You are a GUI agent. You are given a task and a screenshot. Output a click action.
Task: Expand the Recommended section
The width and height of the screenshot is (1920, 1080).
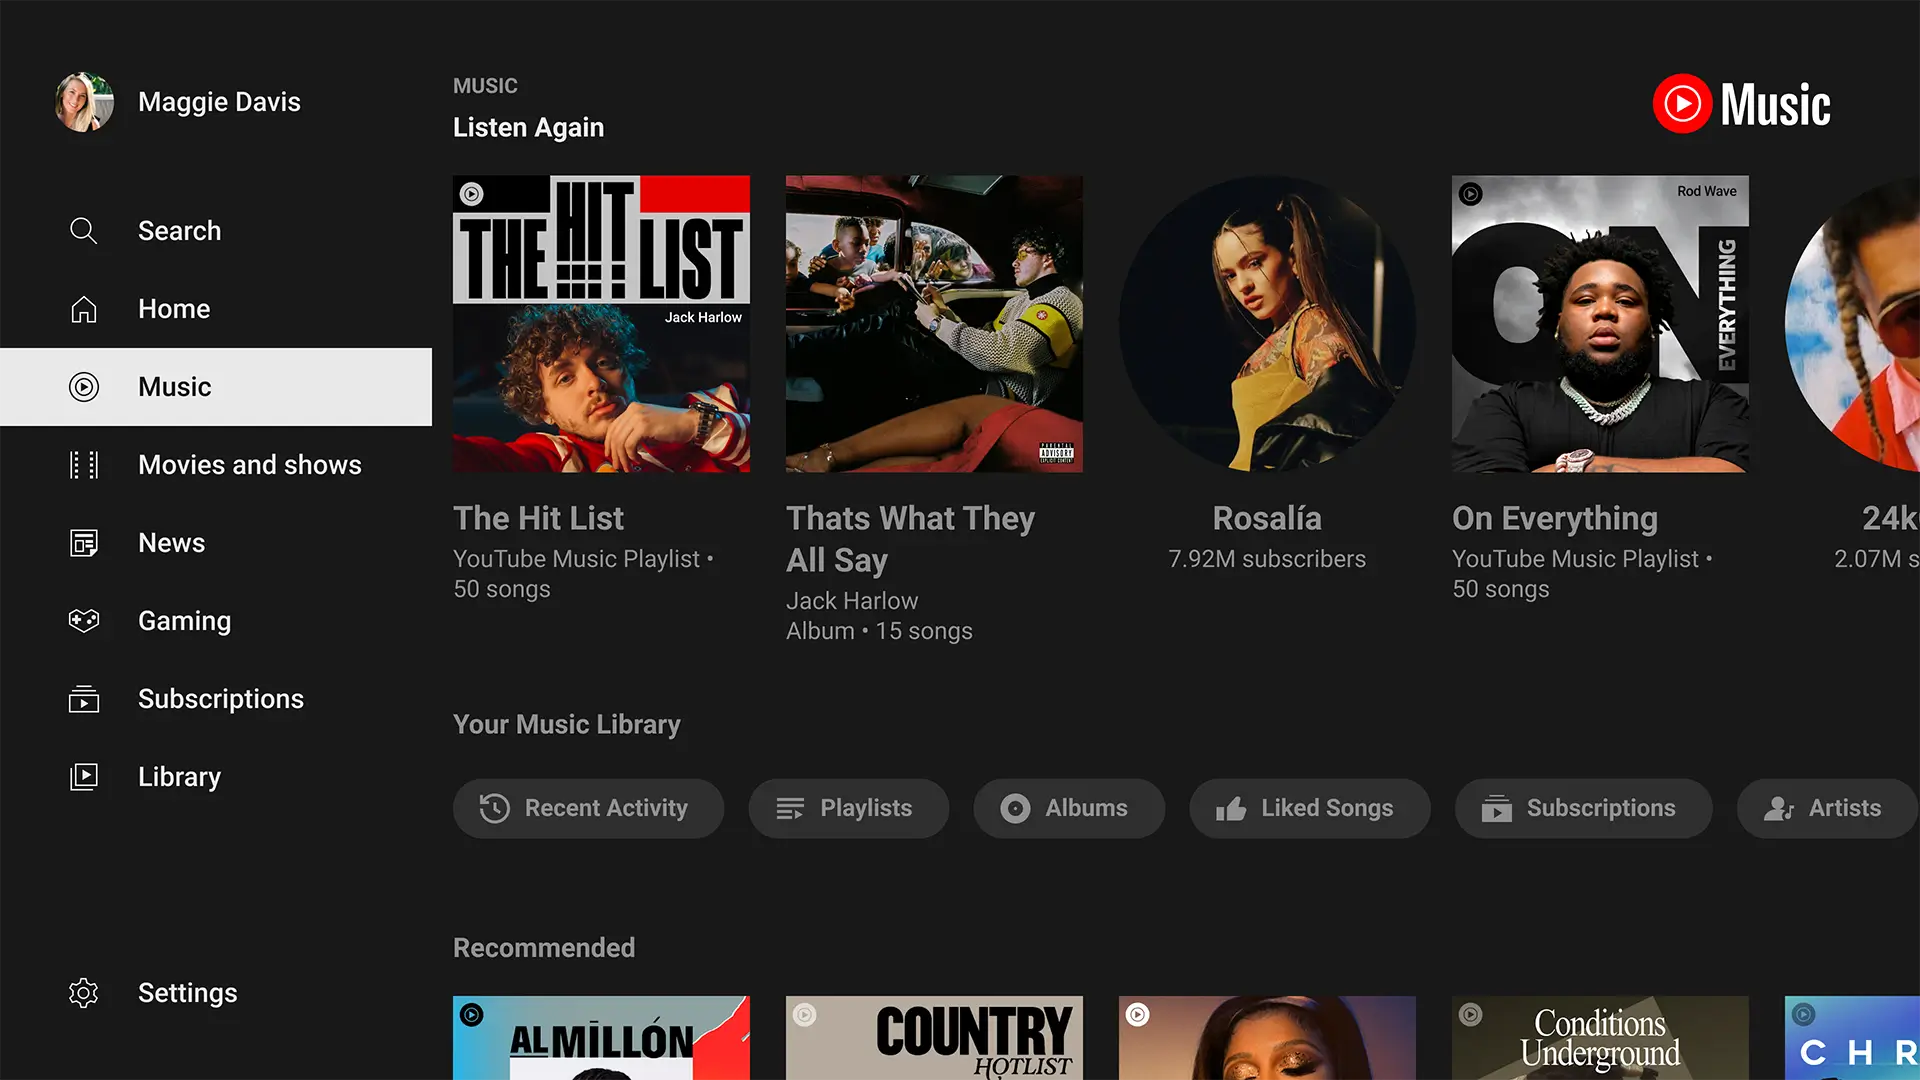(545, 947)
